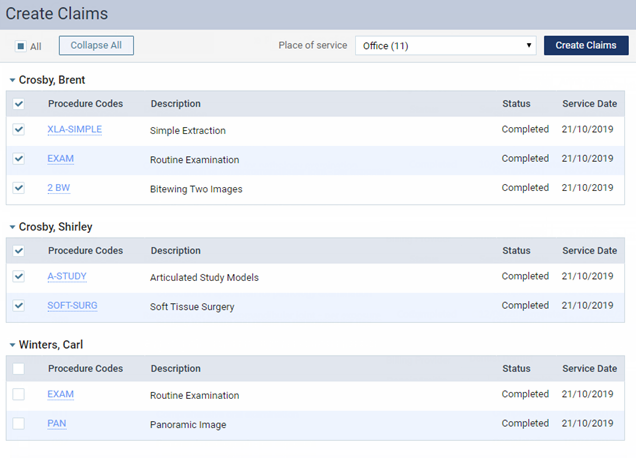Open the A-STUDY procedure code link
The height and width of the screenshot is (458, 636).
point(67,277)
